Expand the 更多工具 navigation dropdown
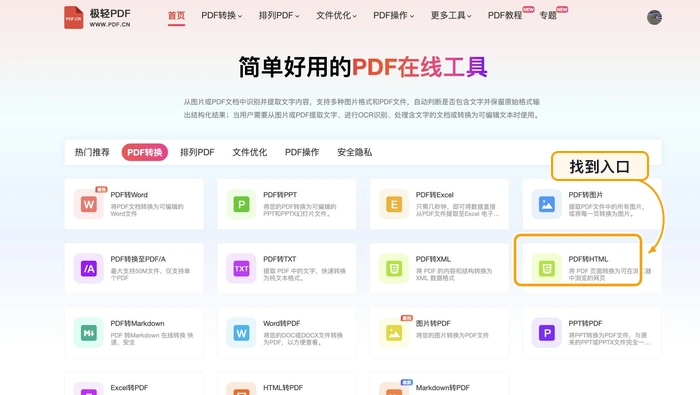This screenshot has width=700, height=395. click(x=451, y=16)
